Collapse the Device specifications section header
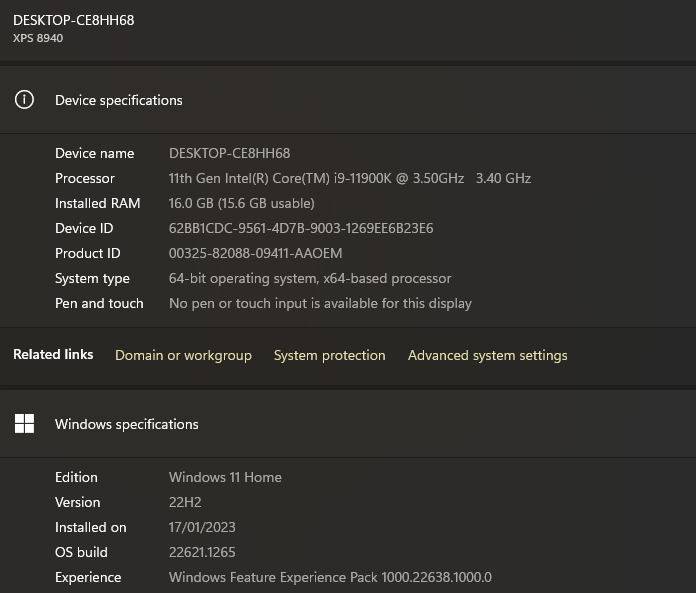This screenshot has height=593, width=696. (x=348, y=100)
